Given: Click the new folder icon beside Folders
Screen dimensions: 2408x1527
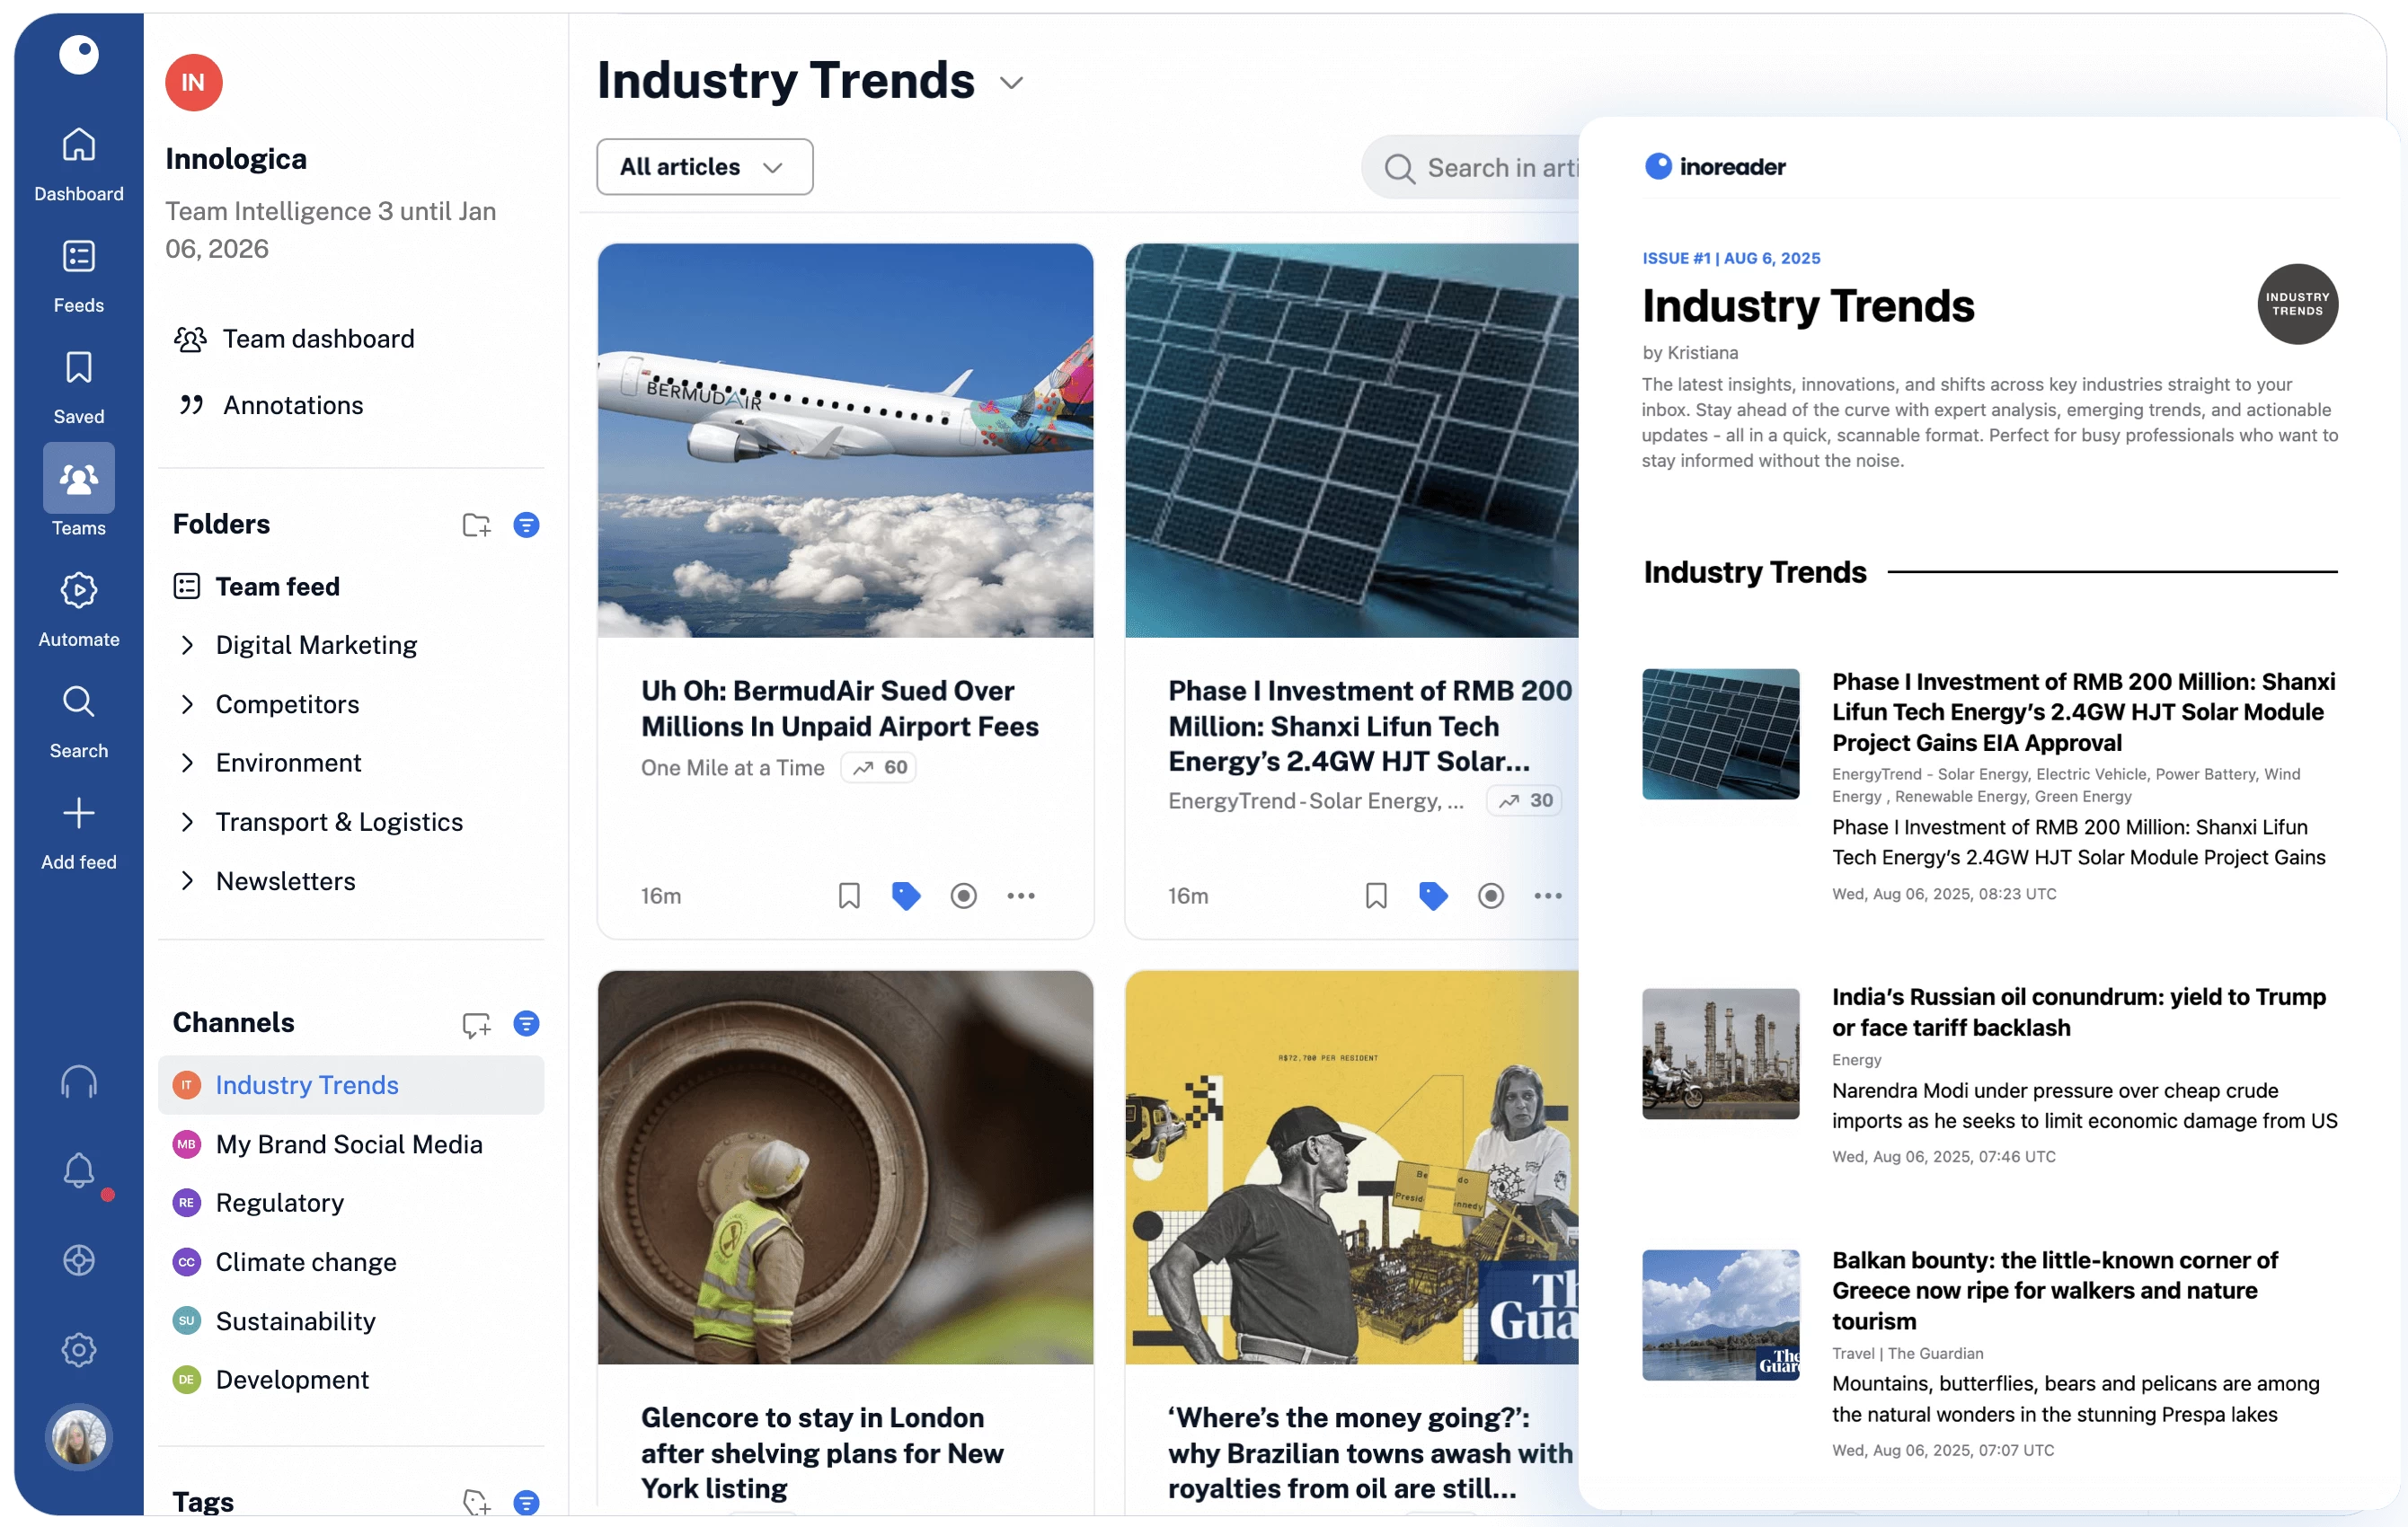Looking at the screenshot, I should [x=477, y=525].
